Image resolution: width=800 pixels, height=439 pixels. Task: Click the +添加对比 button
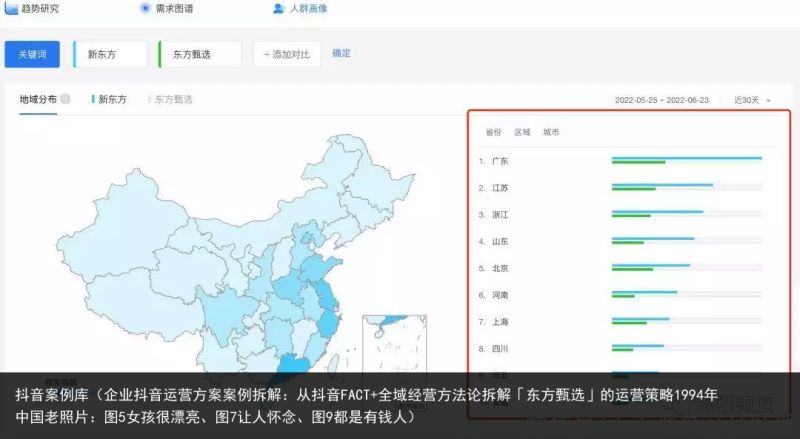pos(287,54)
